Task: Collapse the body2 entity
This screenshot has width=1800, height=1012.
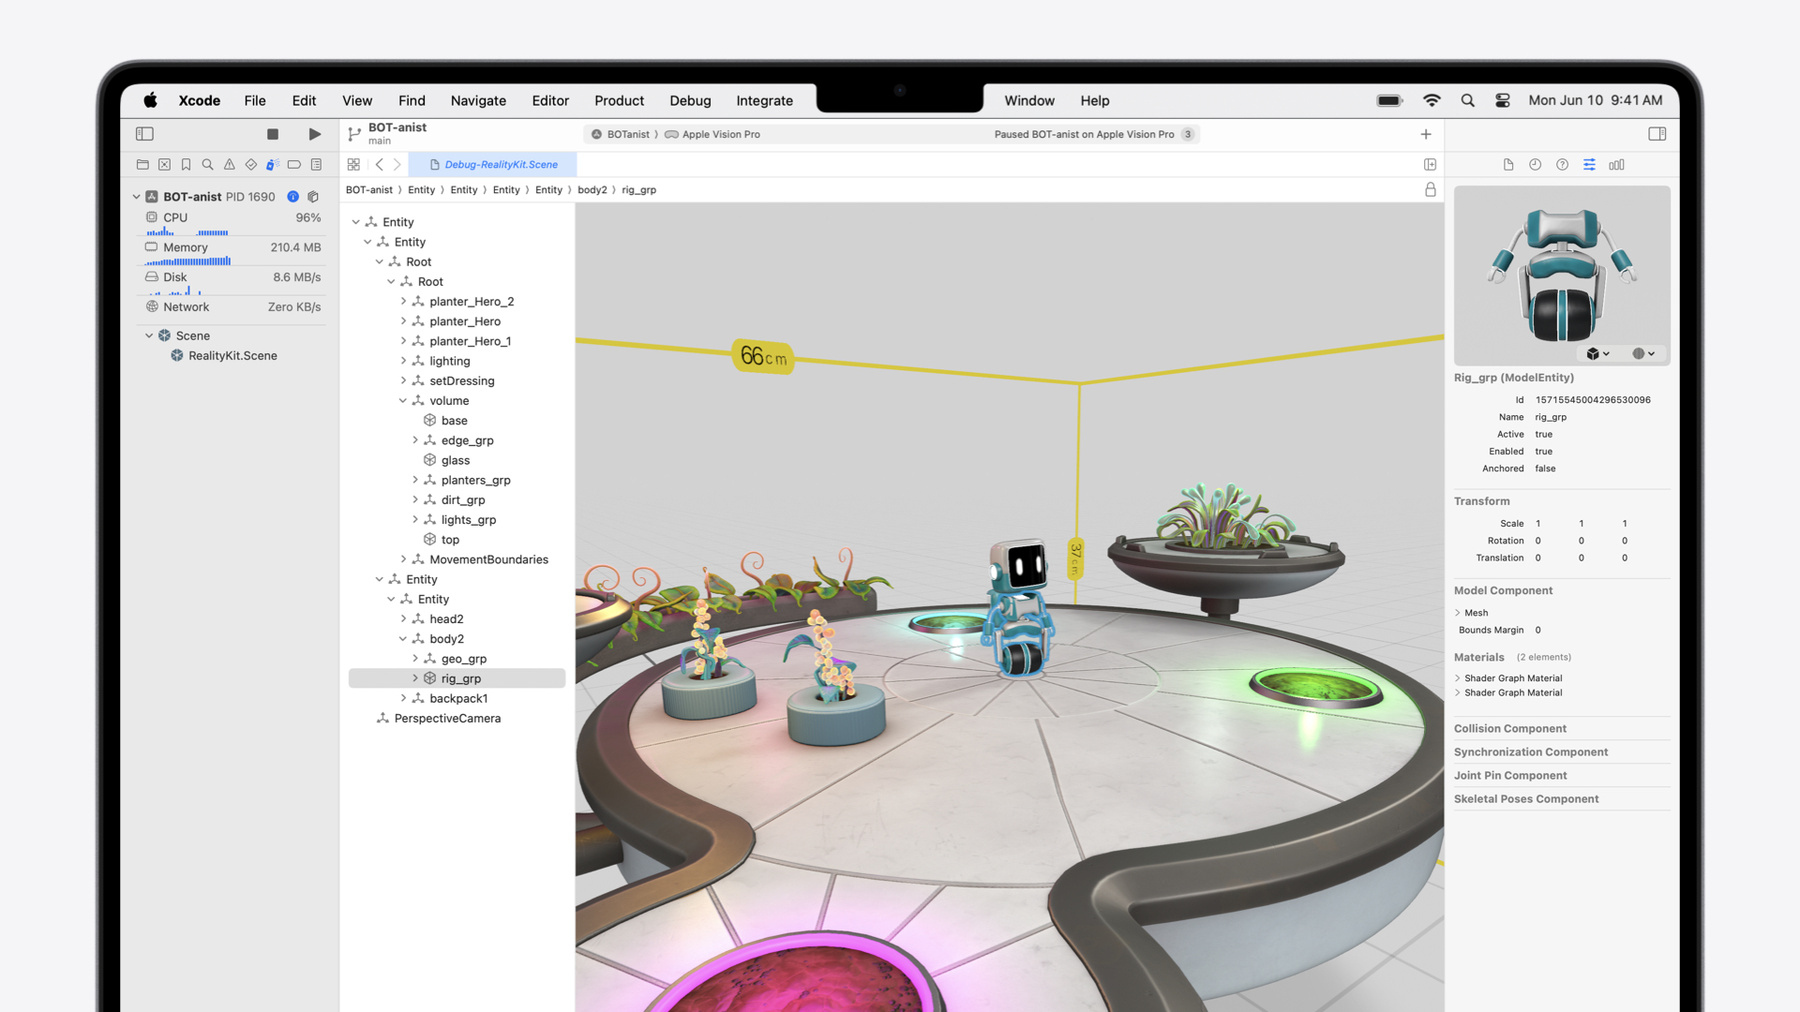Action: click(403, 639)
